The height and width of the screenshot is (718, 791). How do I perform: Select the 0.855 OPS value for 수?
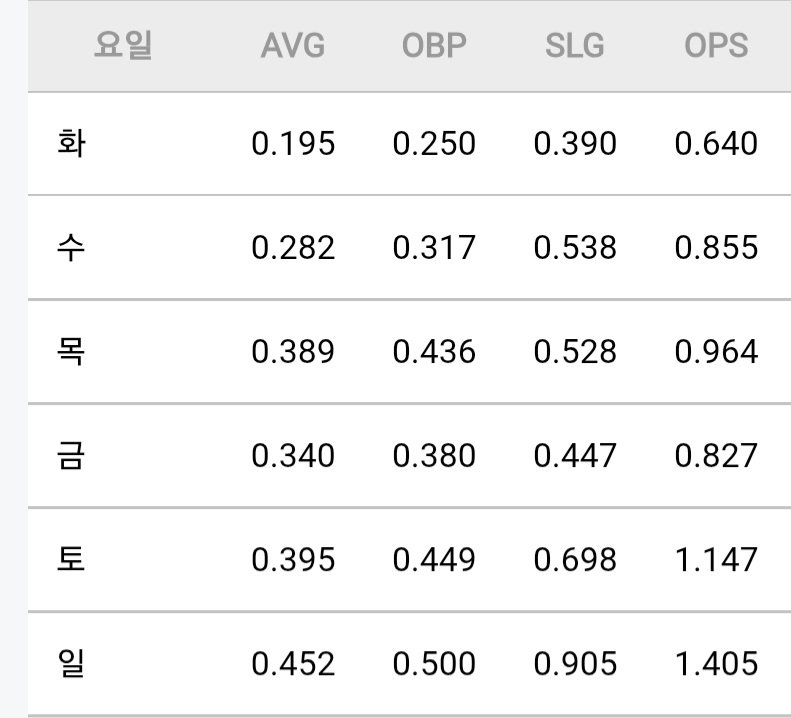[716, 247]
